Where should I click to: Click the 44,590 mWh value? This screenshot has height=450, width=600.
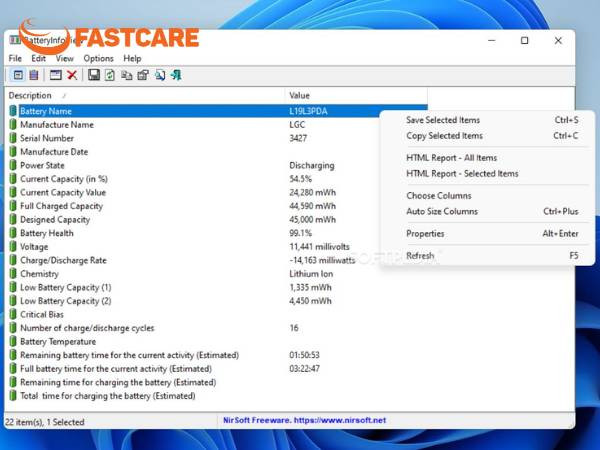313,206
